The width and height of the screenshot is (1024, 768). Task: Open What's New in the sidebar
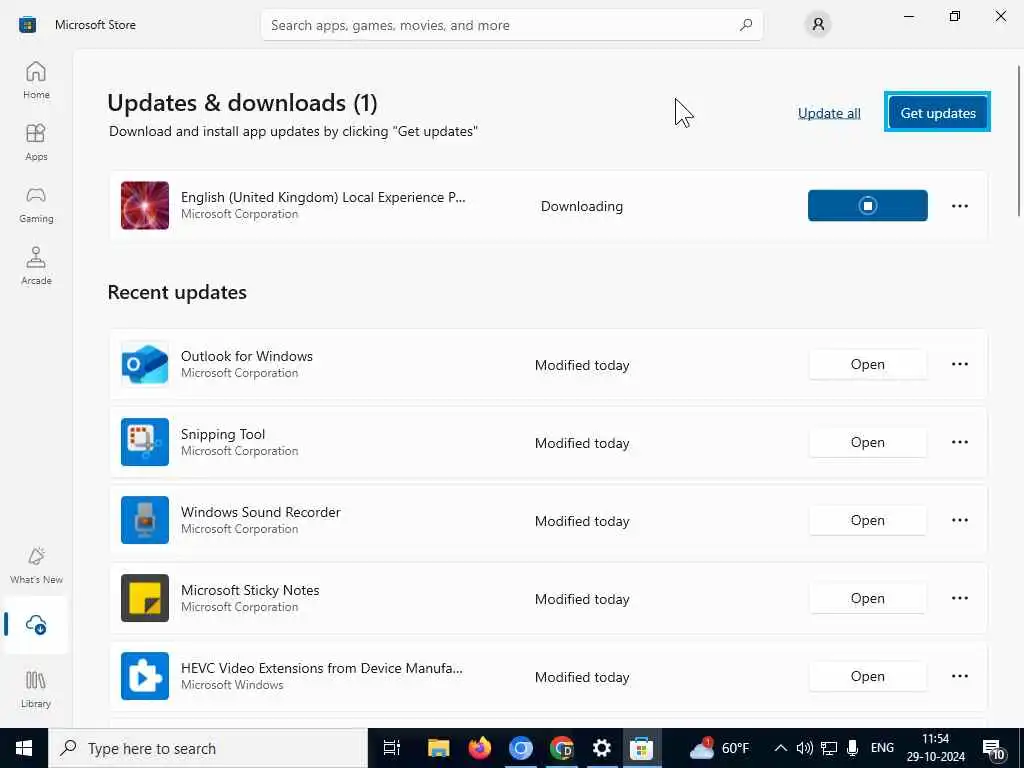(36, 565)
